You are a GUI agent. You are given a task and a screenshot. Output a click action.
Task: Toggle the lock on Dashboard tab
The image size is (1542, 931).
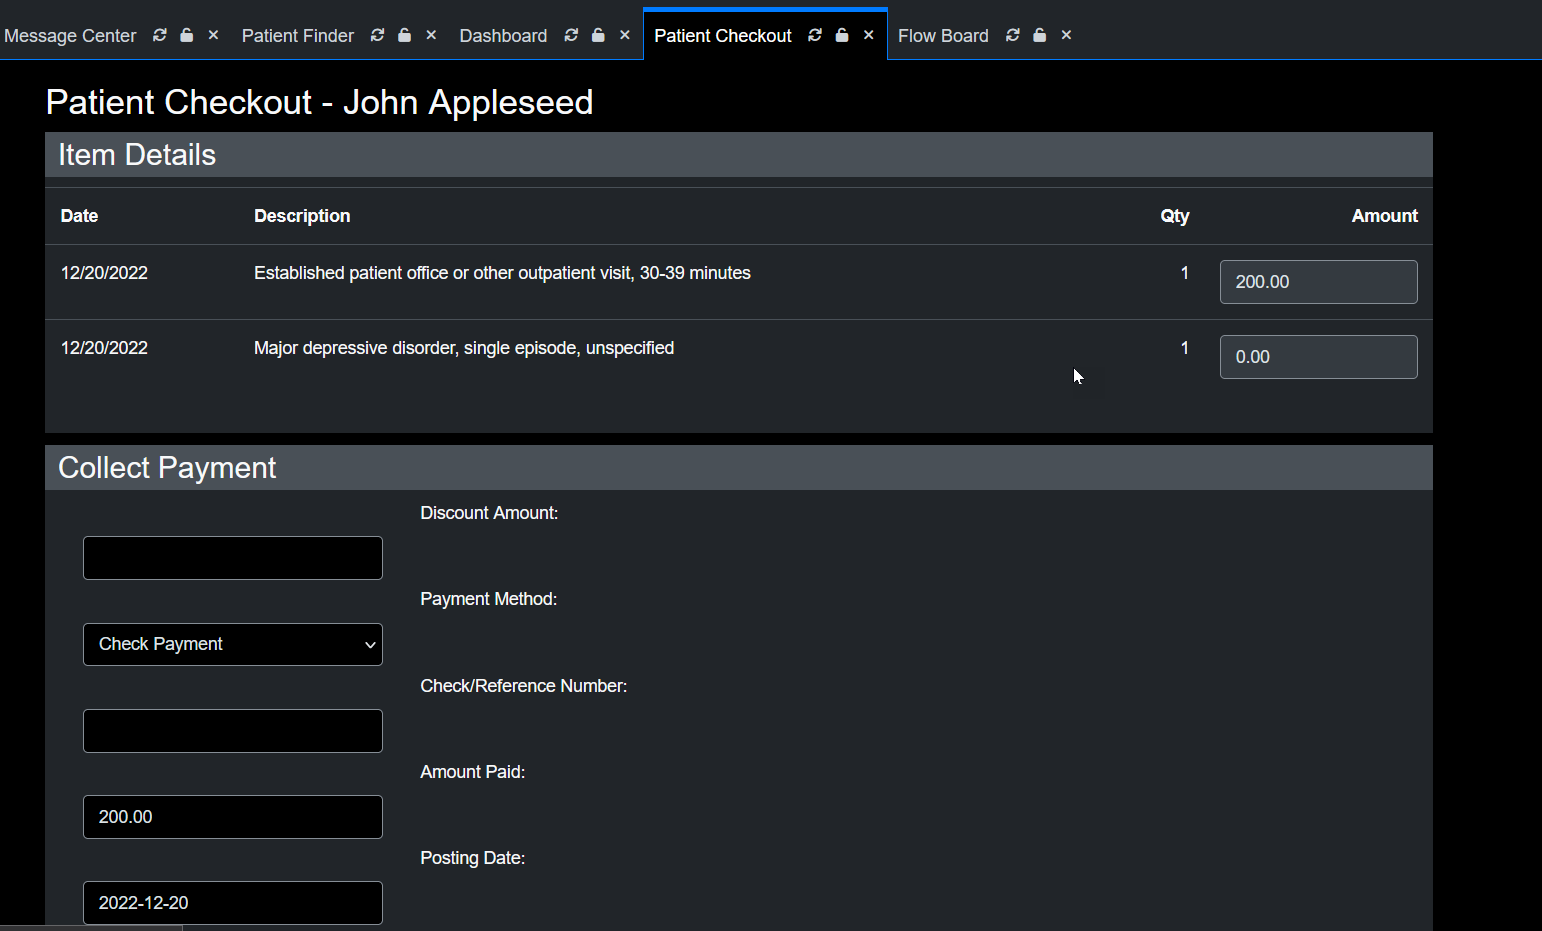point(598,35)
